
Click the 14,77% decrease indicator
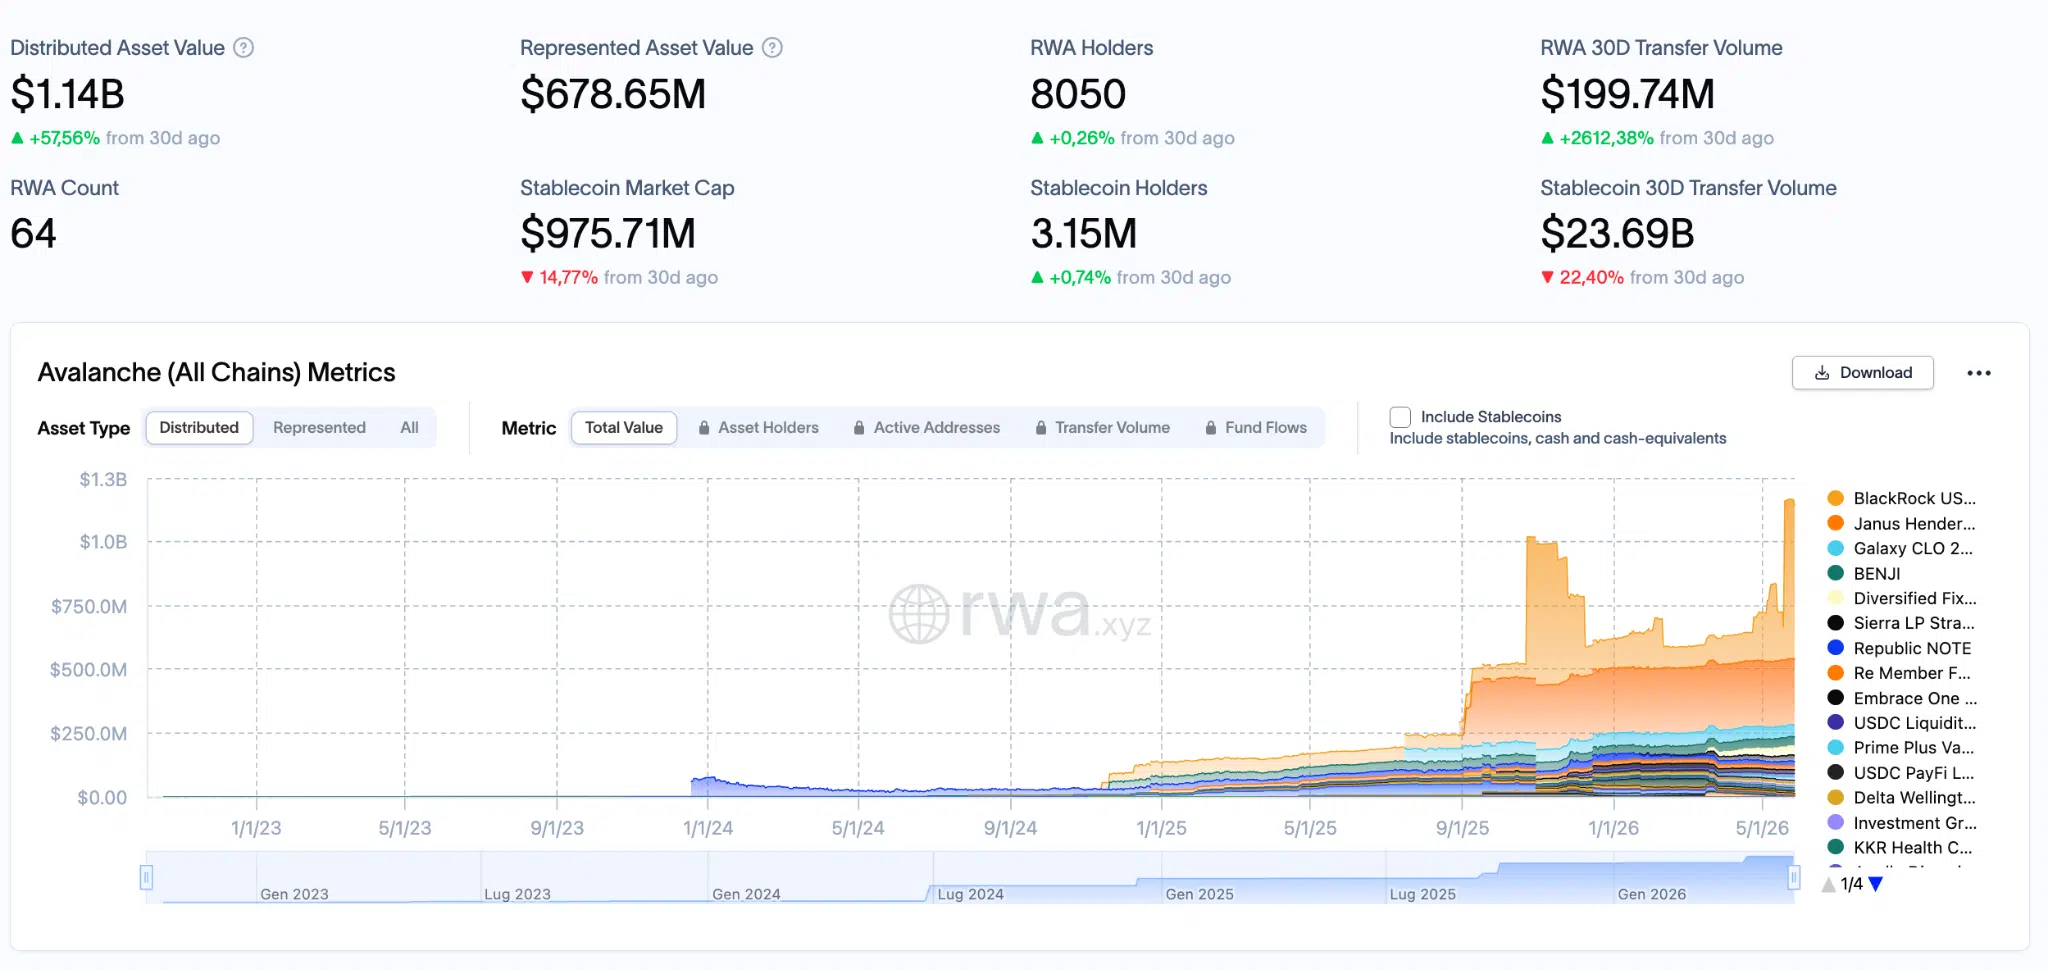click(559, 278)
